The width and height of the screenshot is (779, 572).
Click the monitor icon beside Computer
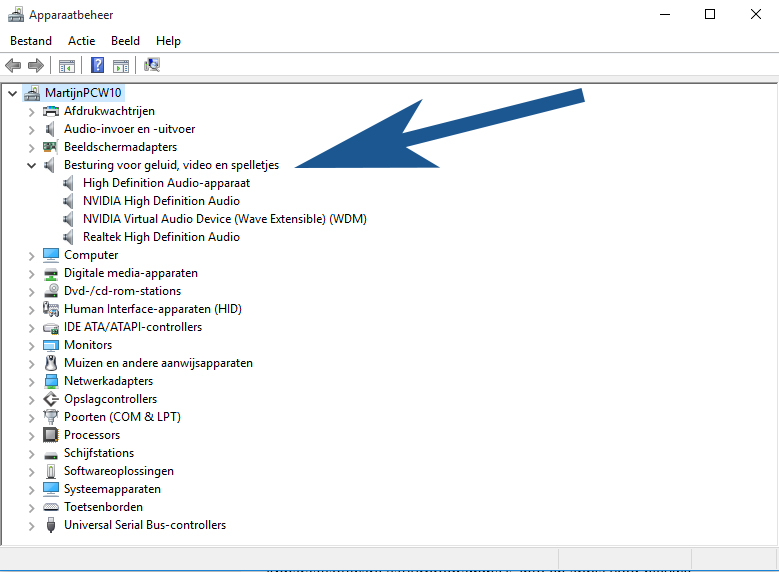[x=51, y=255]
